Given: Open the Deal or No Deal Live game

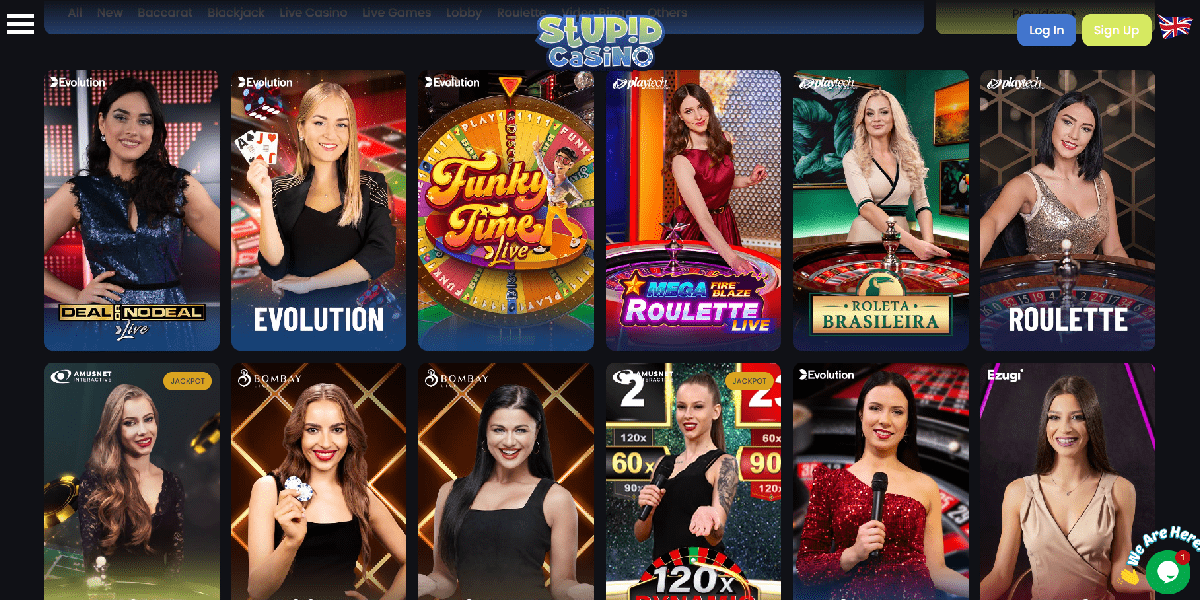Looking at the screenshot, I should [131, 210].
